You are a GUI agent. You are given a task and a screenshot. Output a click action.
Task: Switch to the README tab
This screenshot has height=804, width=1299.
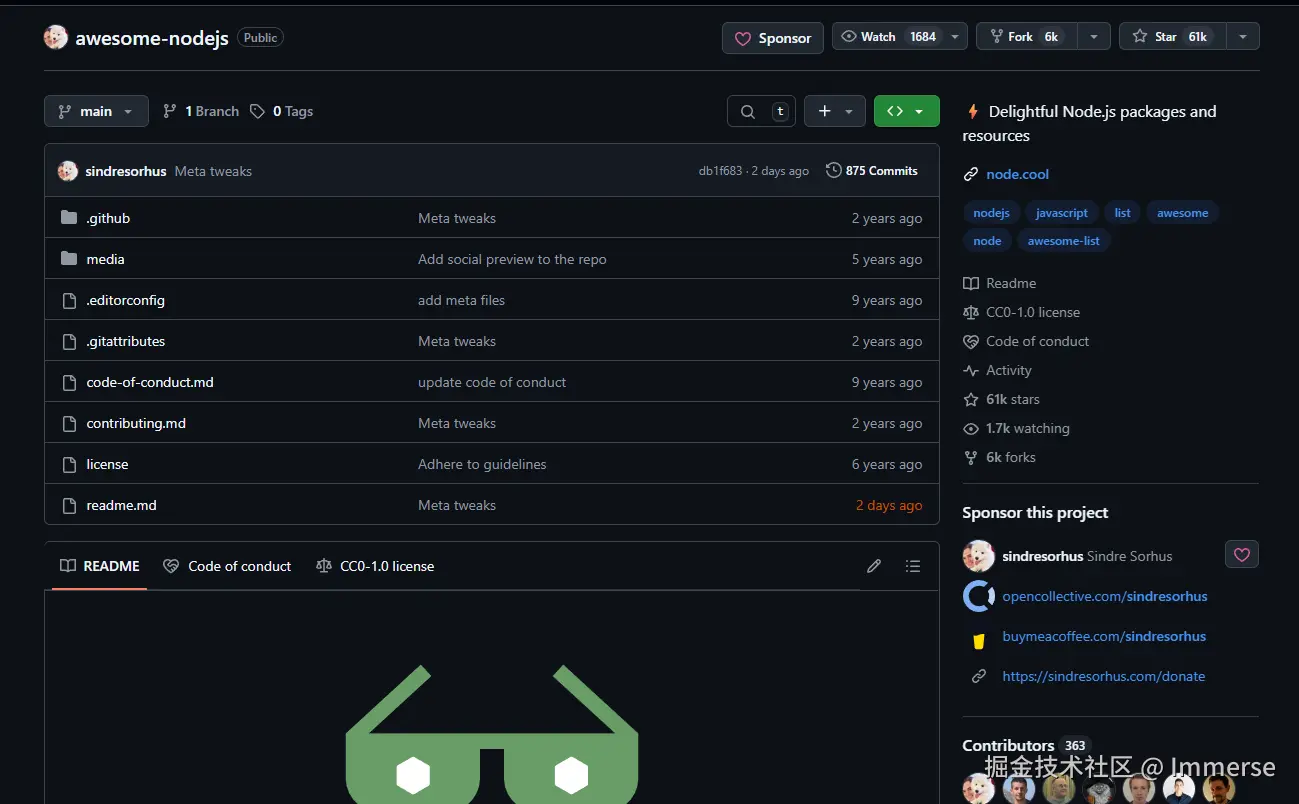100,566
